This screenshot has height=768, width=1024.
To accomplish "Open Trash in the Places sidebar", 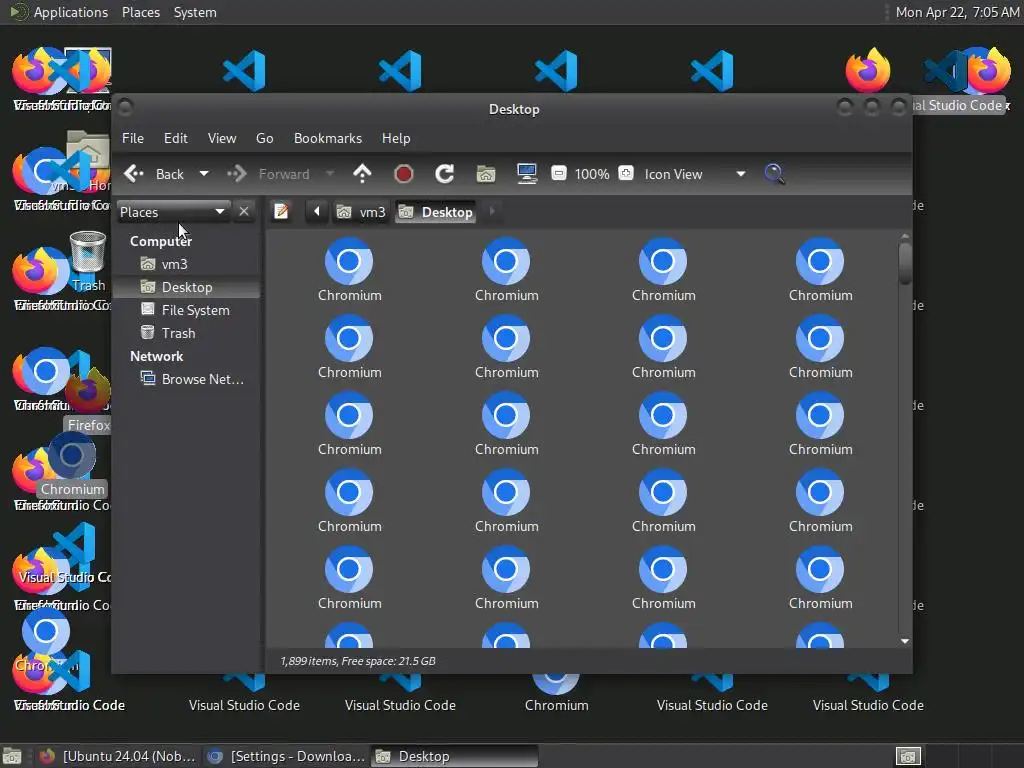I will coord(187,333).
